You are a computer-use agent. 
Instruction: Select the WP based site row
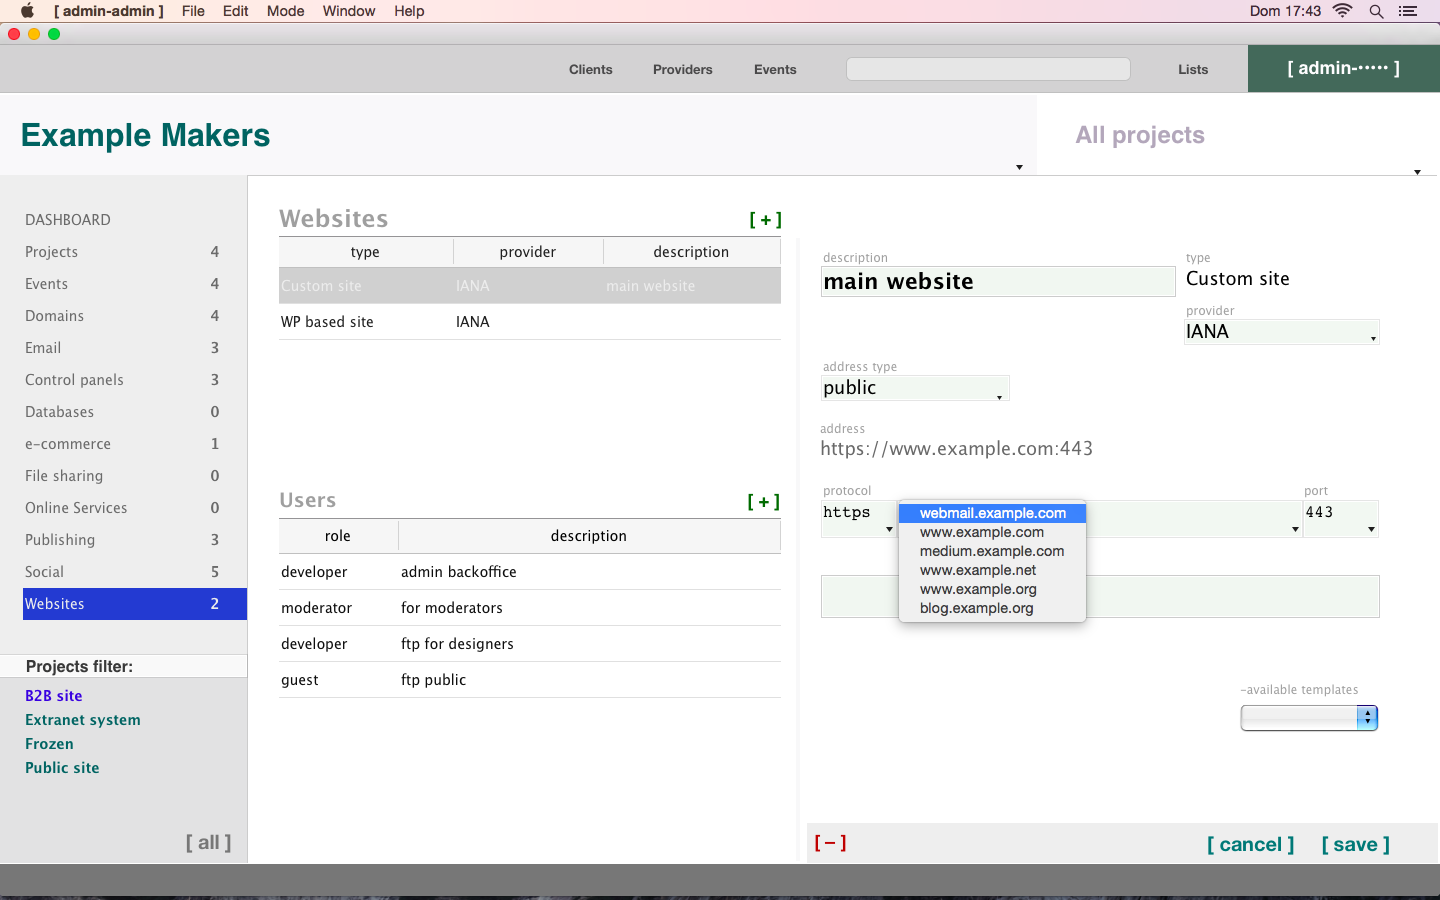(x=530, y=322)
